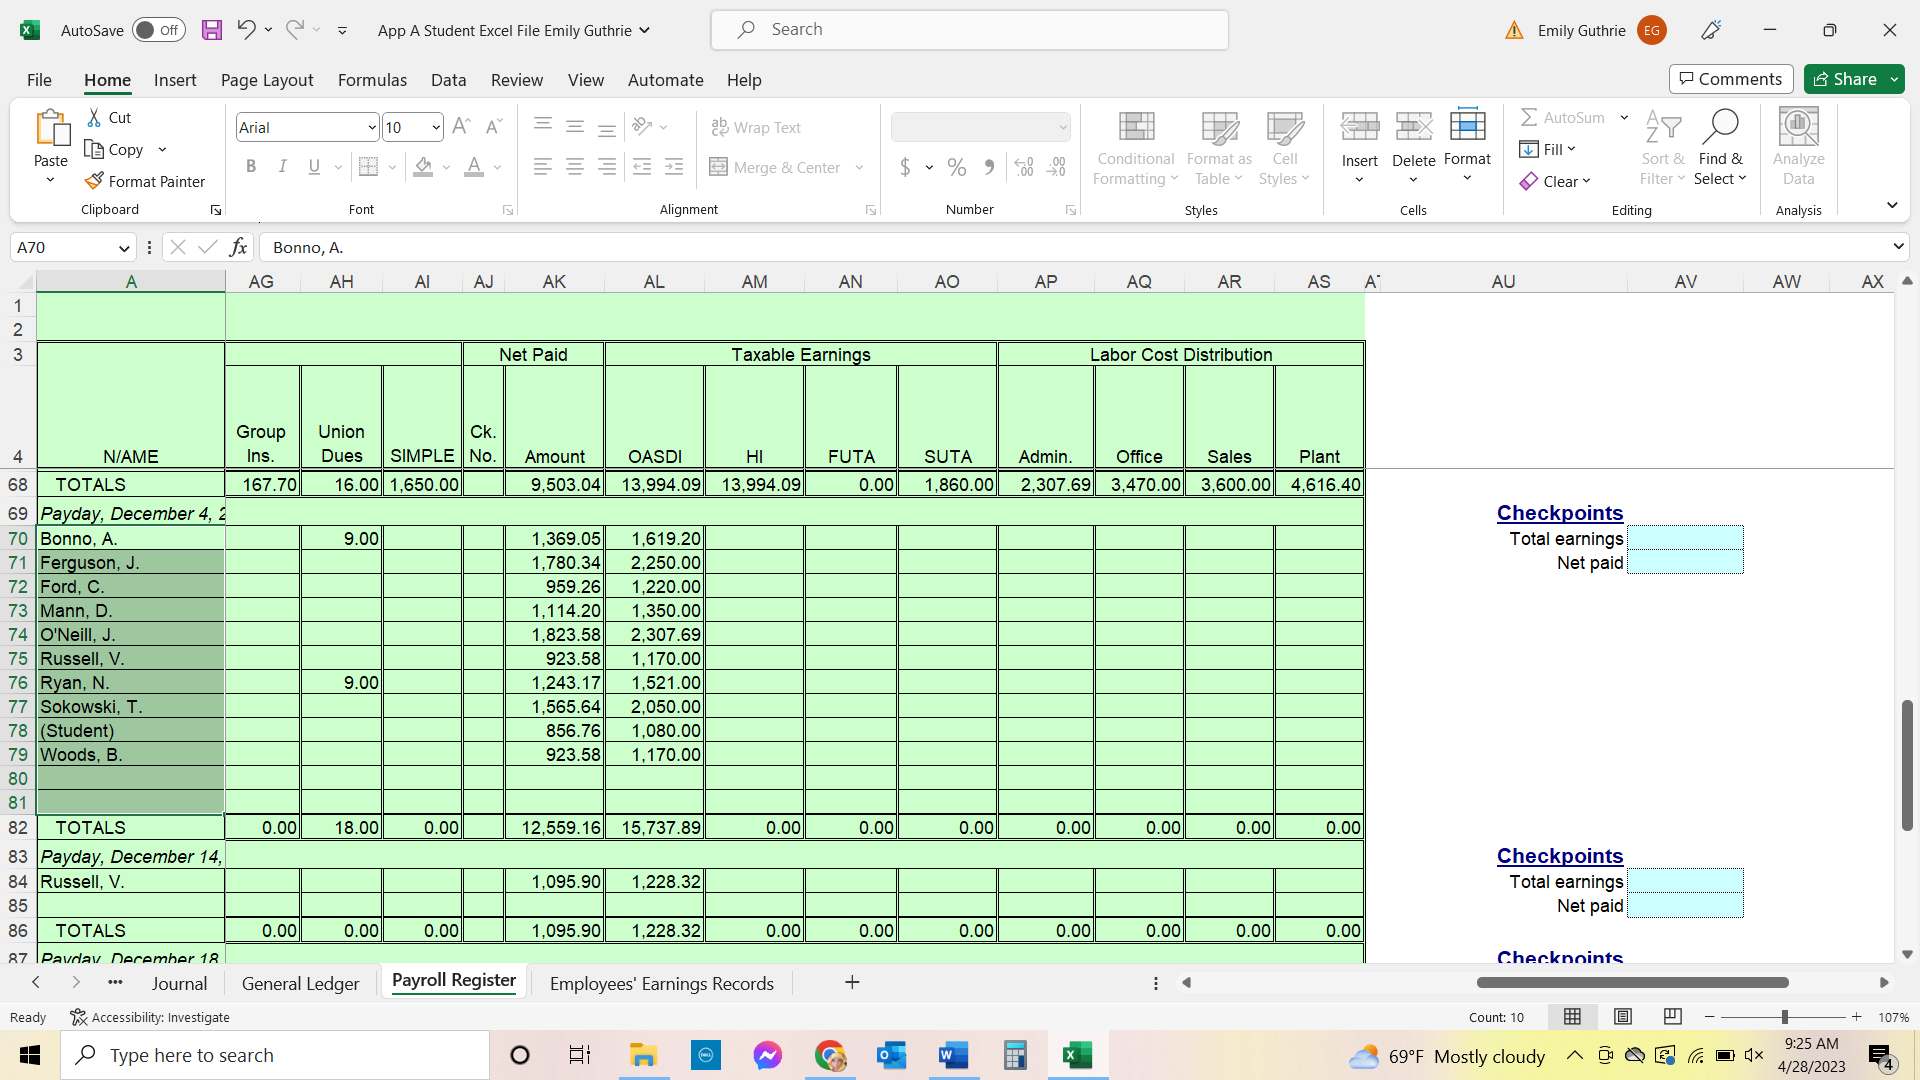Click the zoom slider handle
This screenshot has height=1080, width=1920.
click(x=1784, y=1017)
